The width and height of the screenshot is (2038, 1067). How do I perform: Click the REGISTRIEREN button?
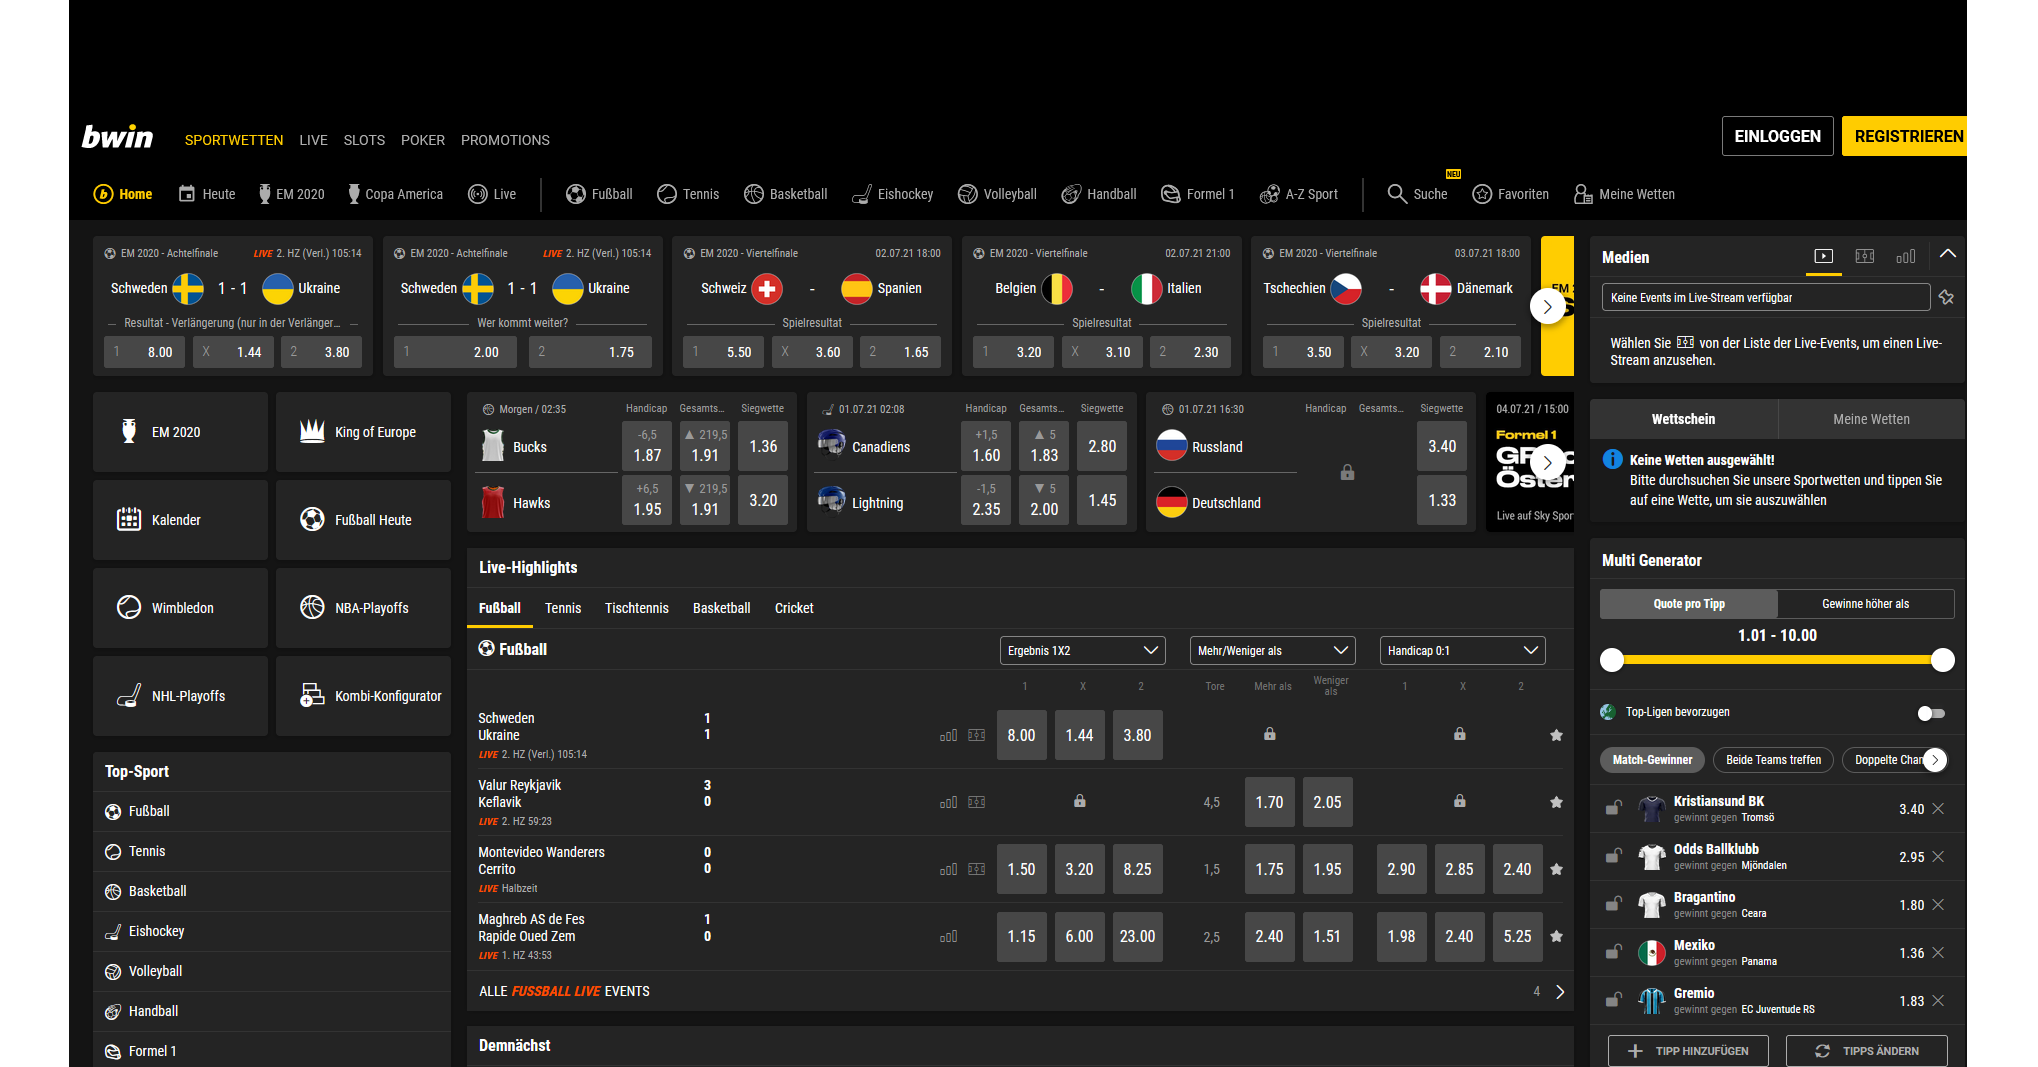click(1905, 136)
